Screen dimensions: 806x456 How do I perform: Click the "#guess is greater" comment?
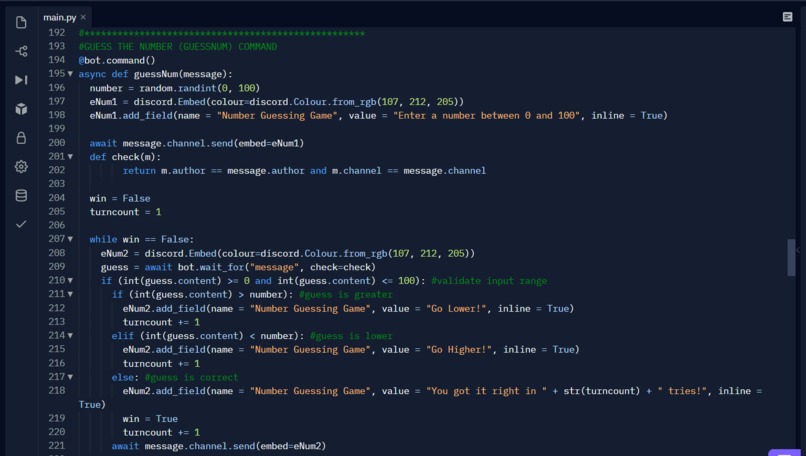pos(345,295)
